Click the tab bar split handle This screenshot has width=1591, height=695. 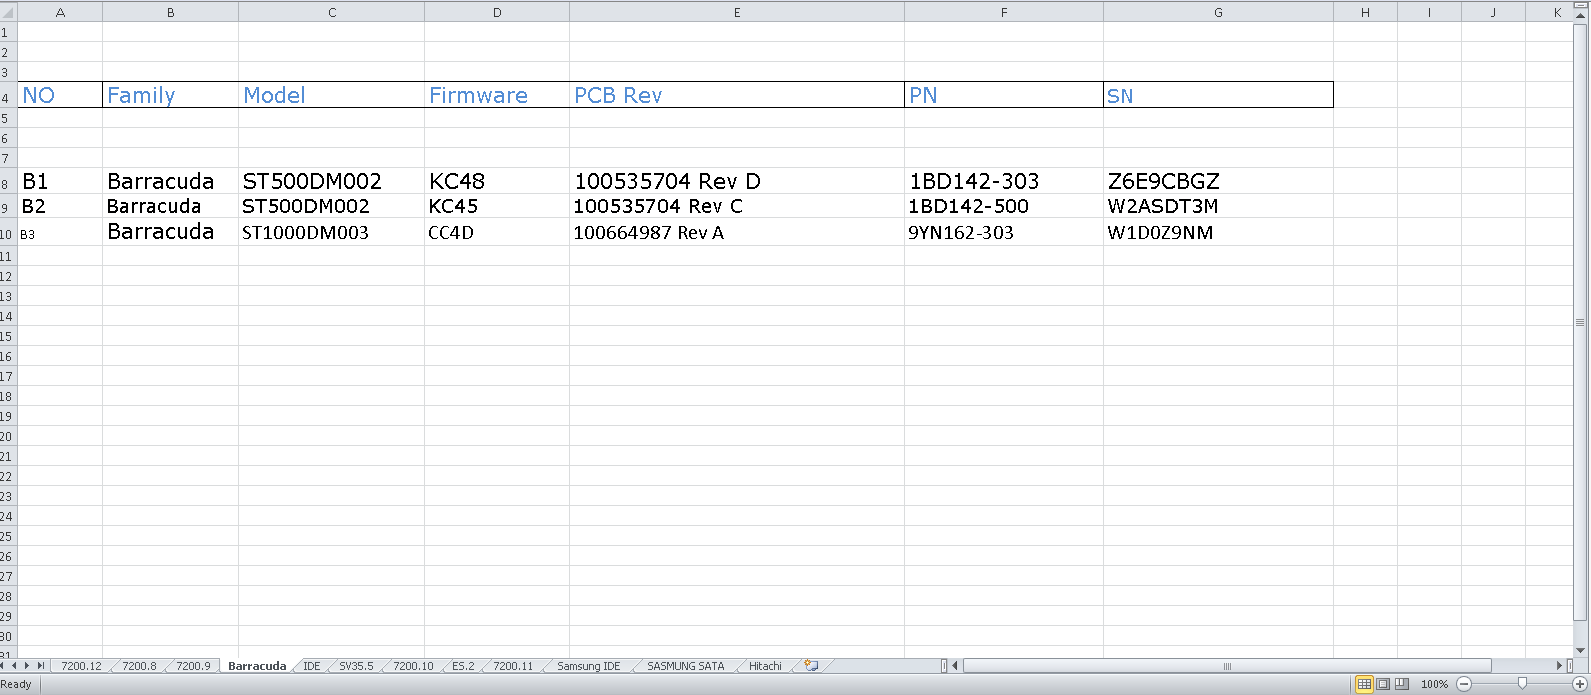click(x=944, y=666)
